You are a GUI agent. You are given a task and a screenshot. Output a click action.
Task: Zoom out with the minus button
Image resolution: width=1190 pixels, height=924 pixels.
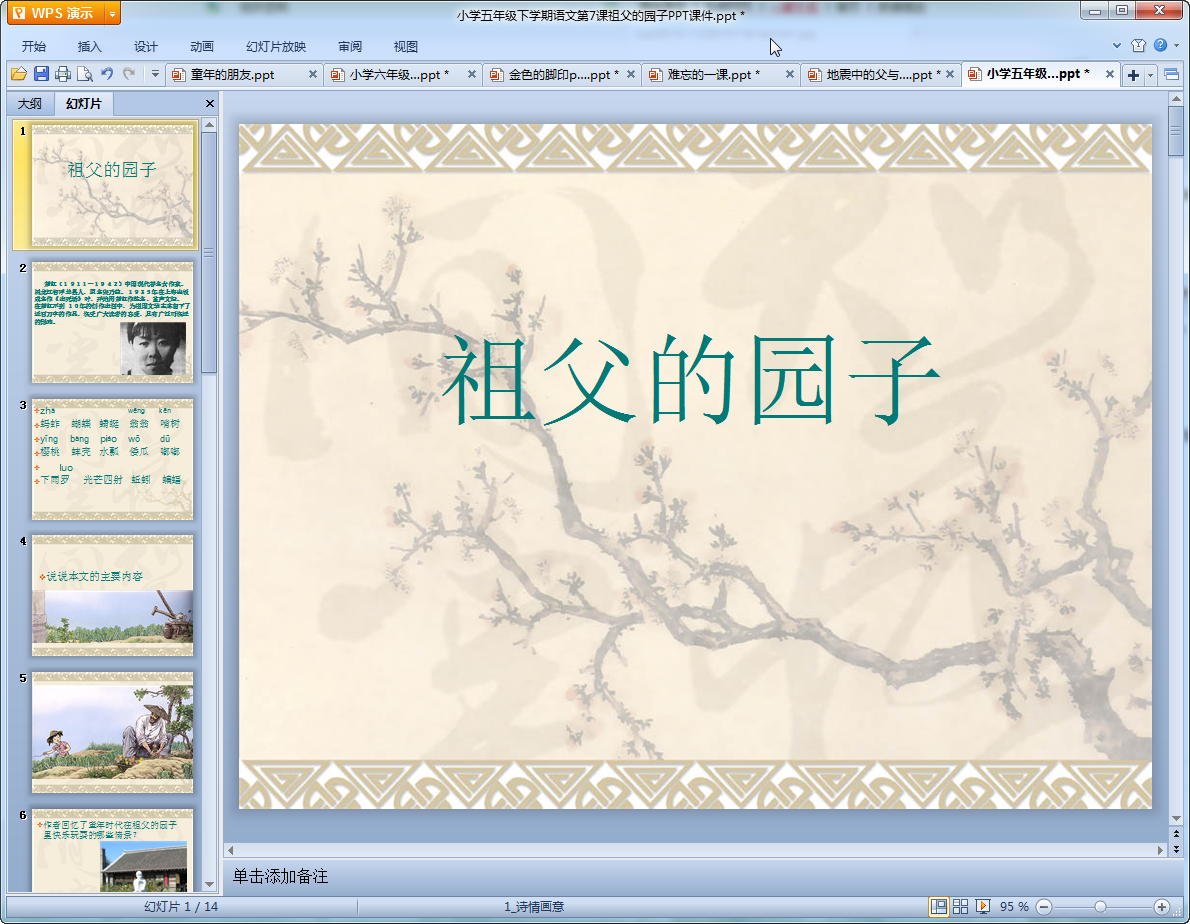coord(1044,907)
